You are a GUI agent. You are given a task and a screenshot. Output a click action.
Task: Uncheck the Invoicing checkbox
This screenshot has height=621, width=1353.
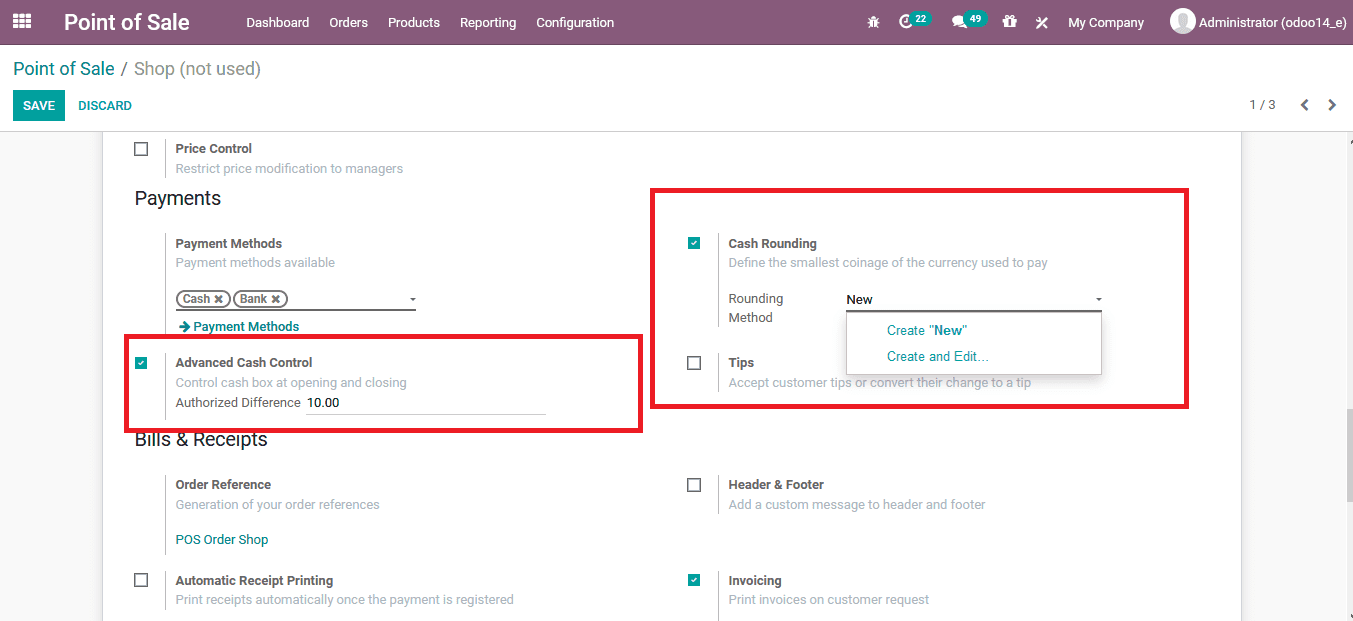(x=694, y=580)
